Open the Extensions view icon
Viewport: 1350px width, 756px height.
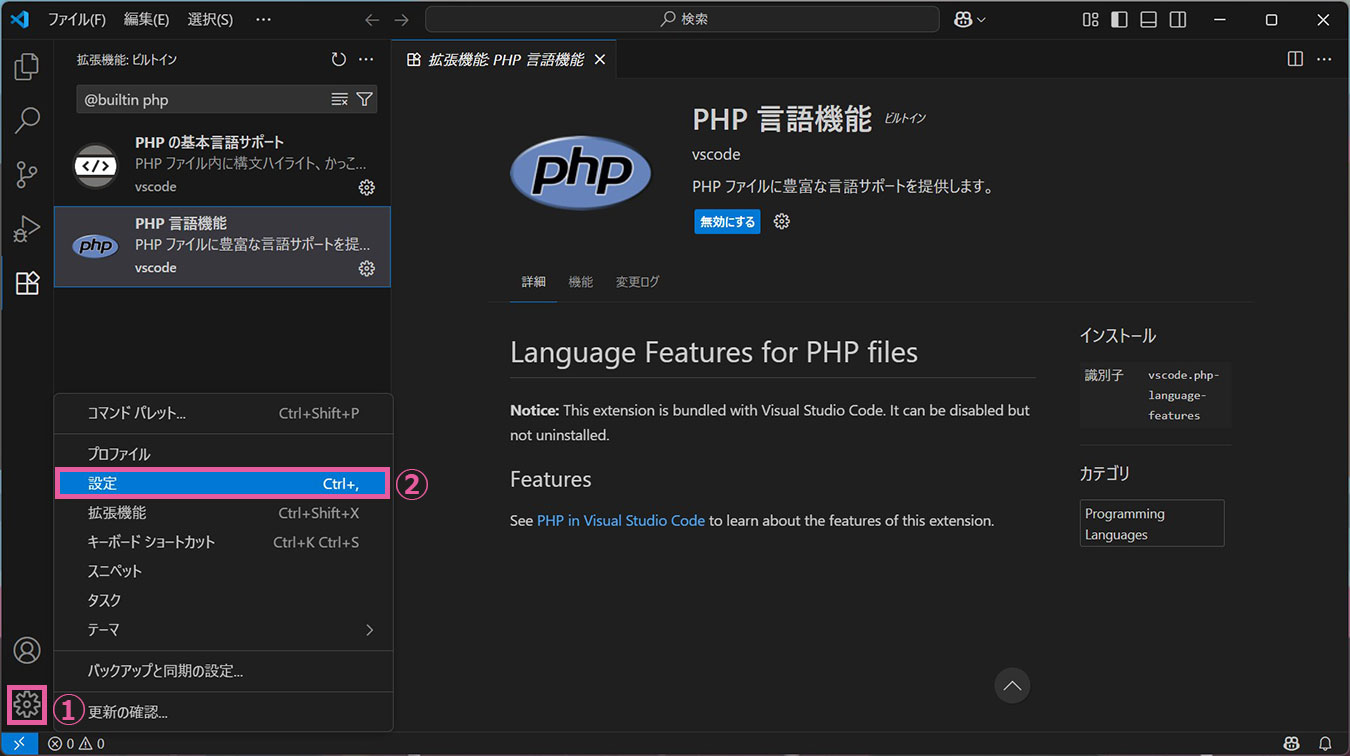27,283
